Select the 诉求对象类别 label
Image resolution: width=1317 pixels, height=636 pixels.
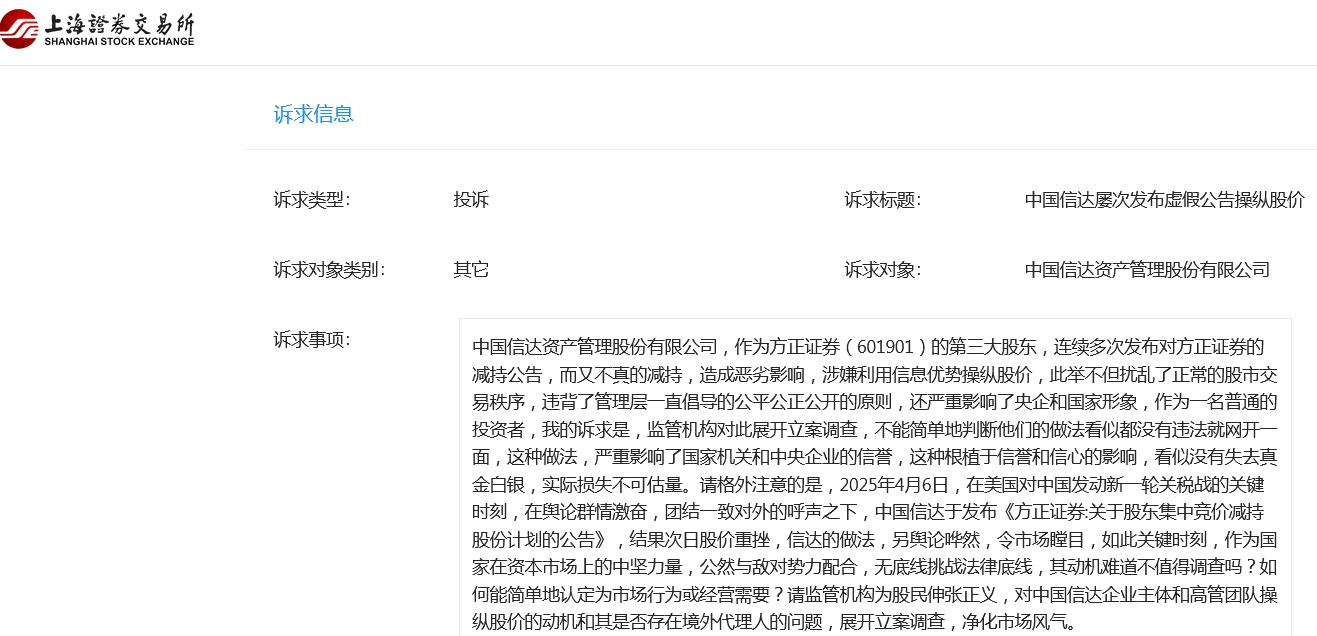329,270
